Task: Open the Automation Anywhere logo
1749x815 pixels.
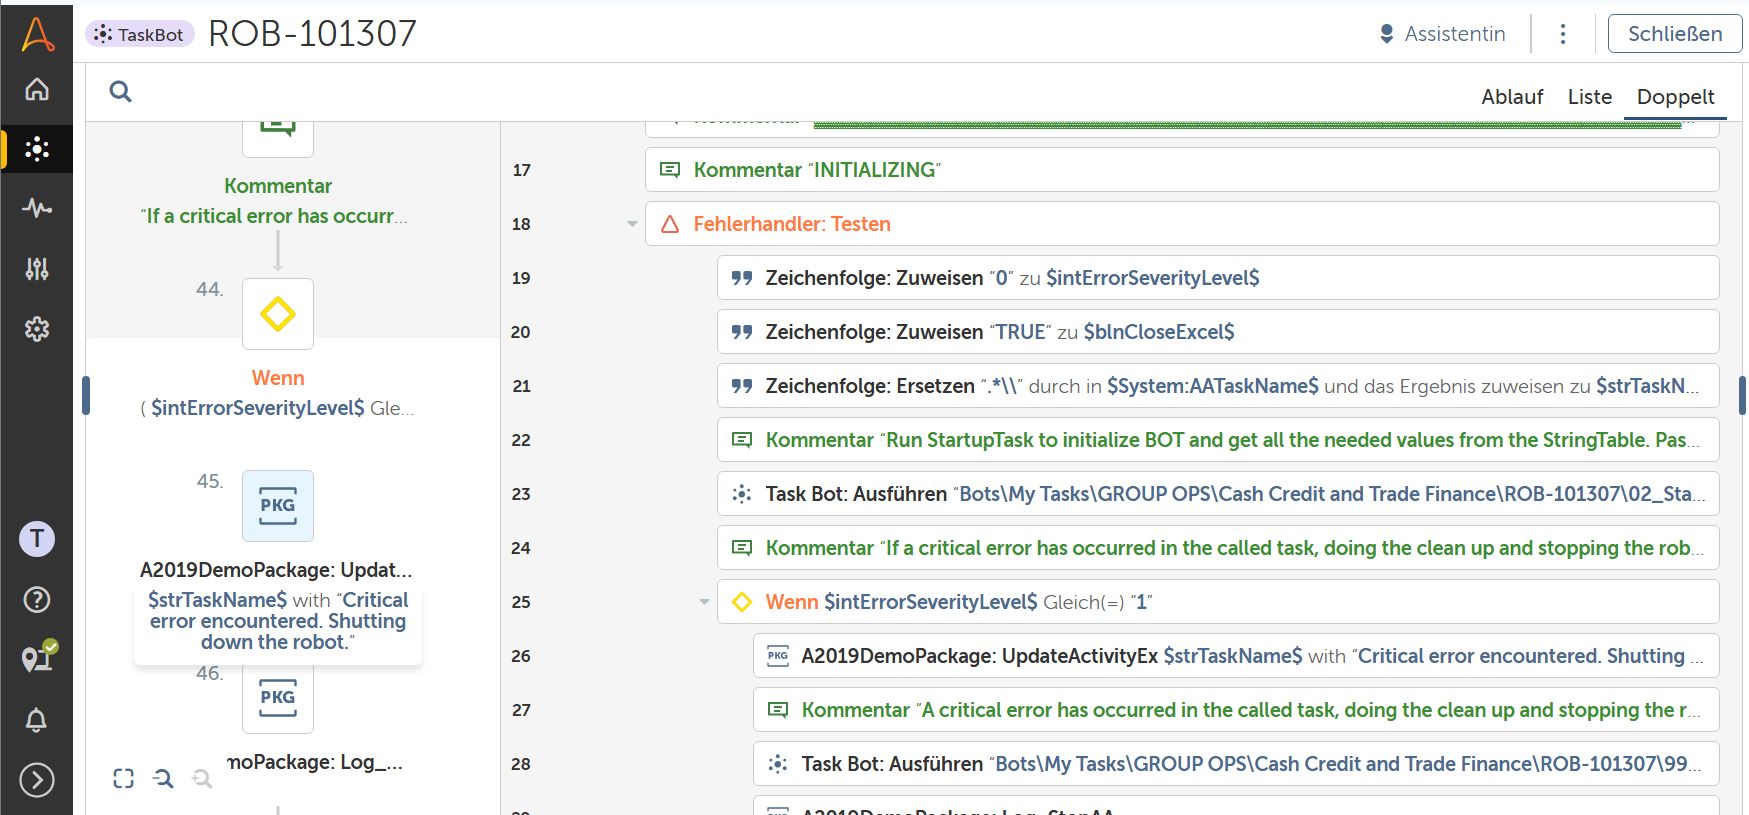Action: click(x=37, y=33)
